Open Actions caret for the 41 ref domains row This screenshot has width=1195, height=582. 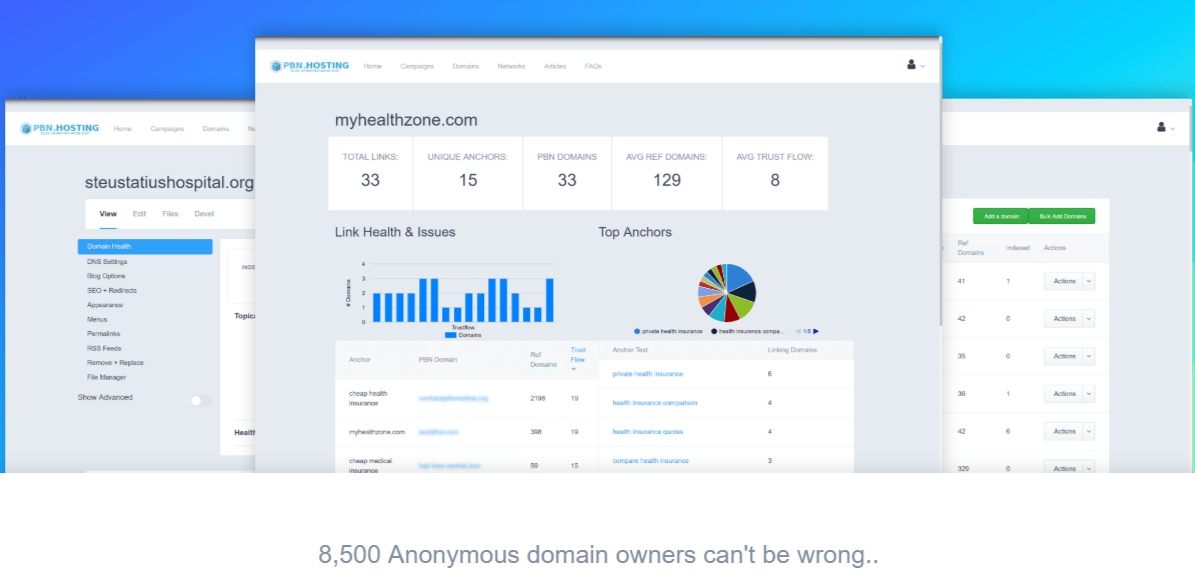[x=1088, y=281]
